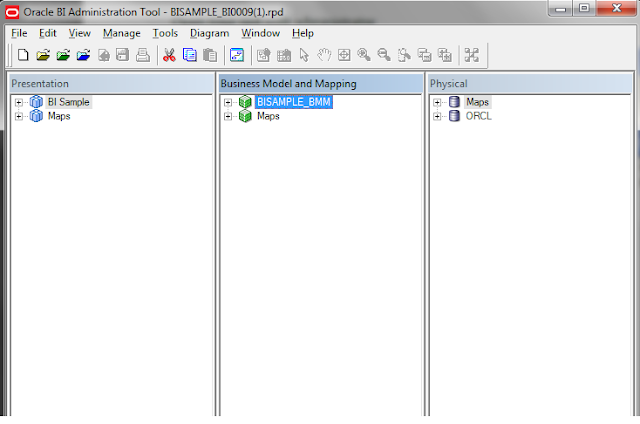Click the Oracle logo in title bar
This screenshot has width=640, height=424.
(x=12, y=12)
